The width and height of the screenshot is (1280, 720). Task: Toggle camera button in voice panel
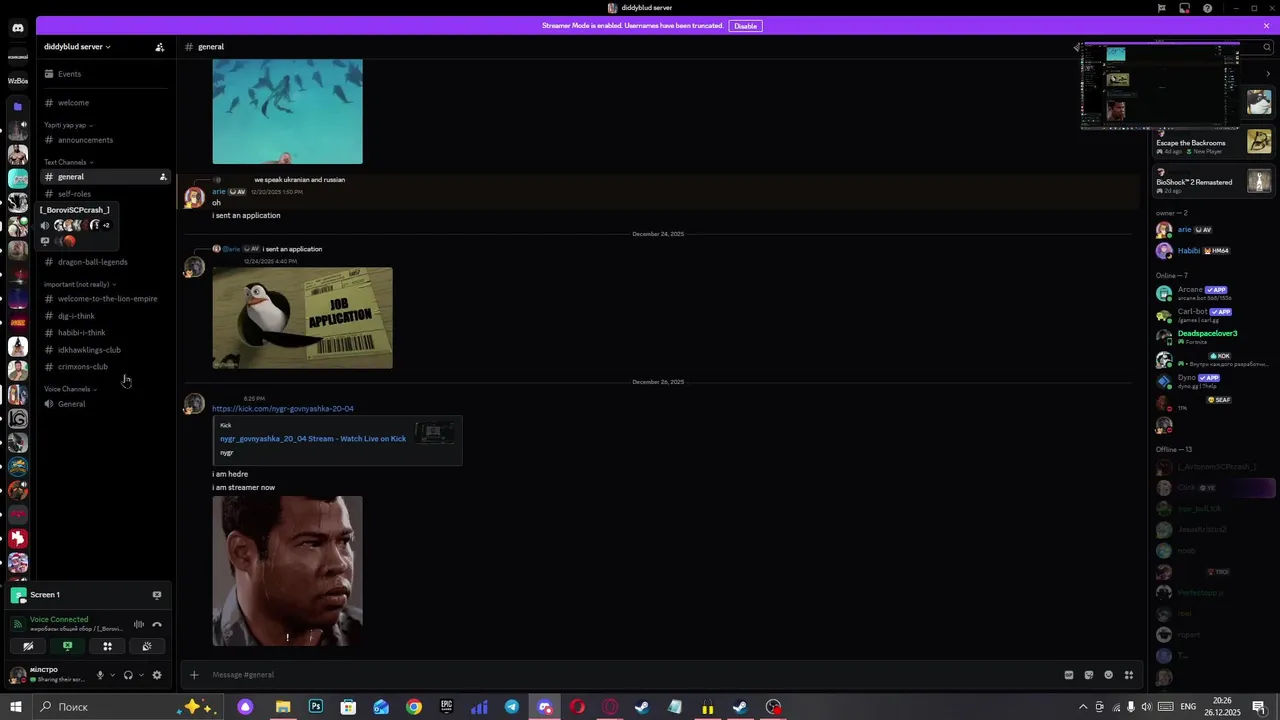pyautogui.click(x=28, y=646)
